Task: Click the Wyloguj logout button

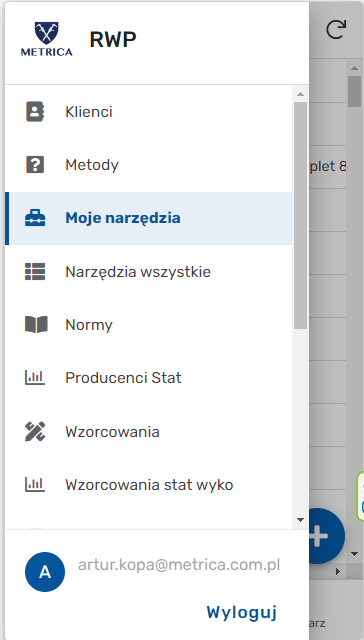Action: pos(242,612)
